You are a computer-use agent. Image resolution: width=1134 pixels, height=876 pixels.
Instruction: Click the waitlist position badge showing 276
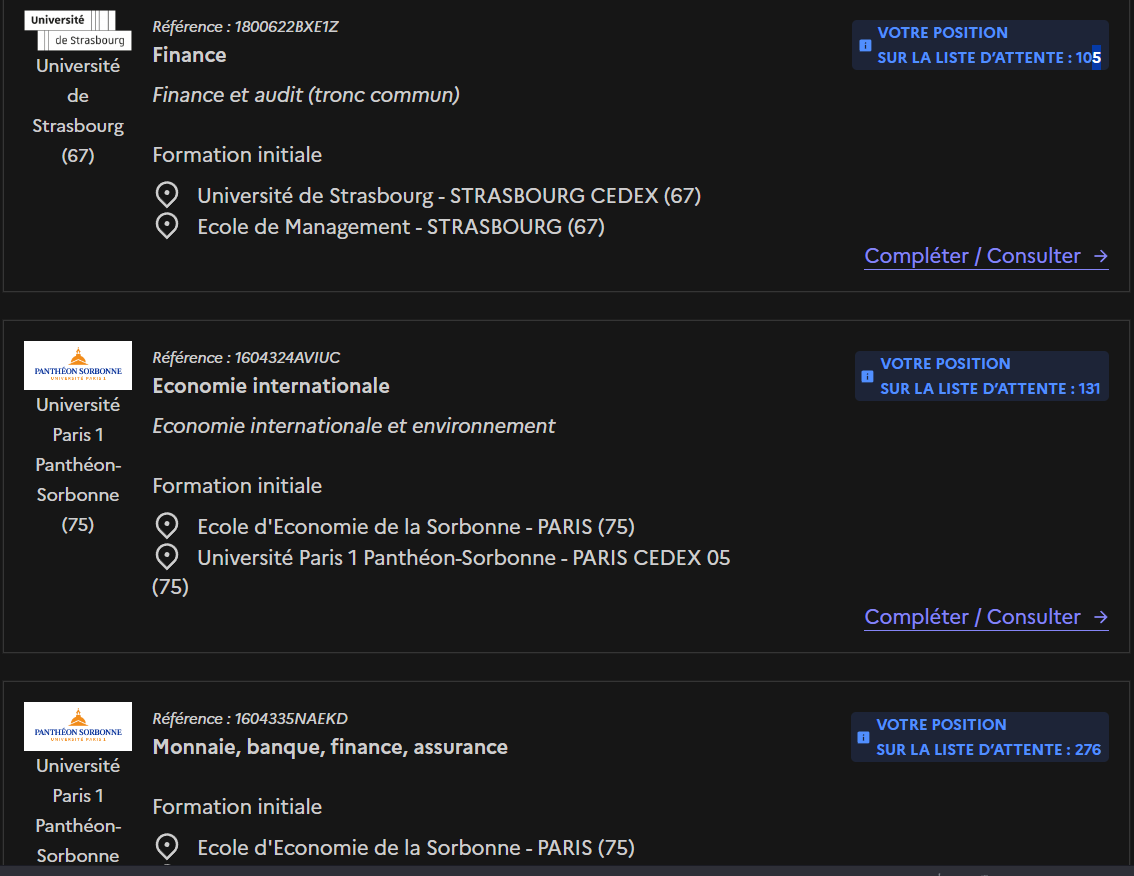(x=980, y=737)
